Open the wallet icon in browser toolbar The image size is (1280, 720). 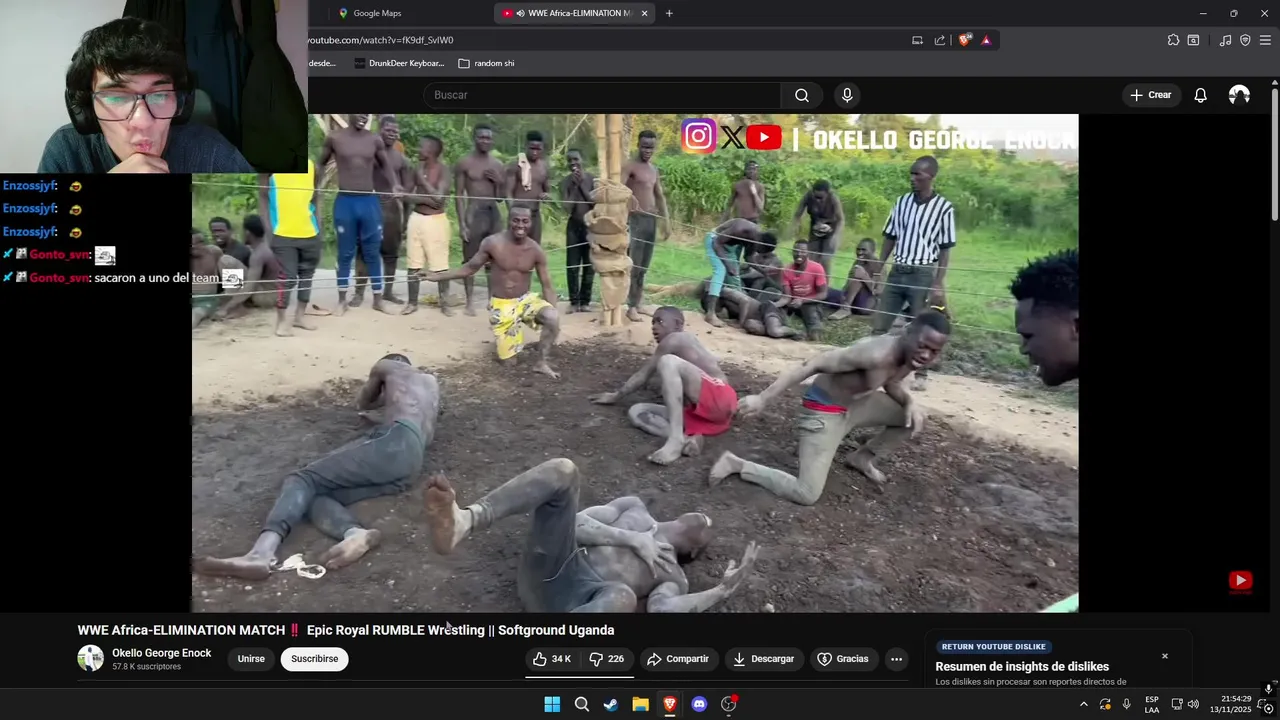point(1193,40)
